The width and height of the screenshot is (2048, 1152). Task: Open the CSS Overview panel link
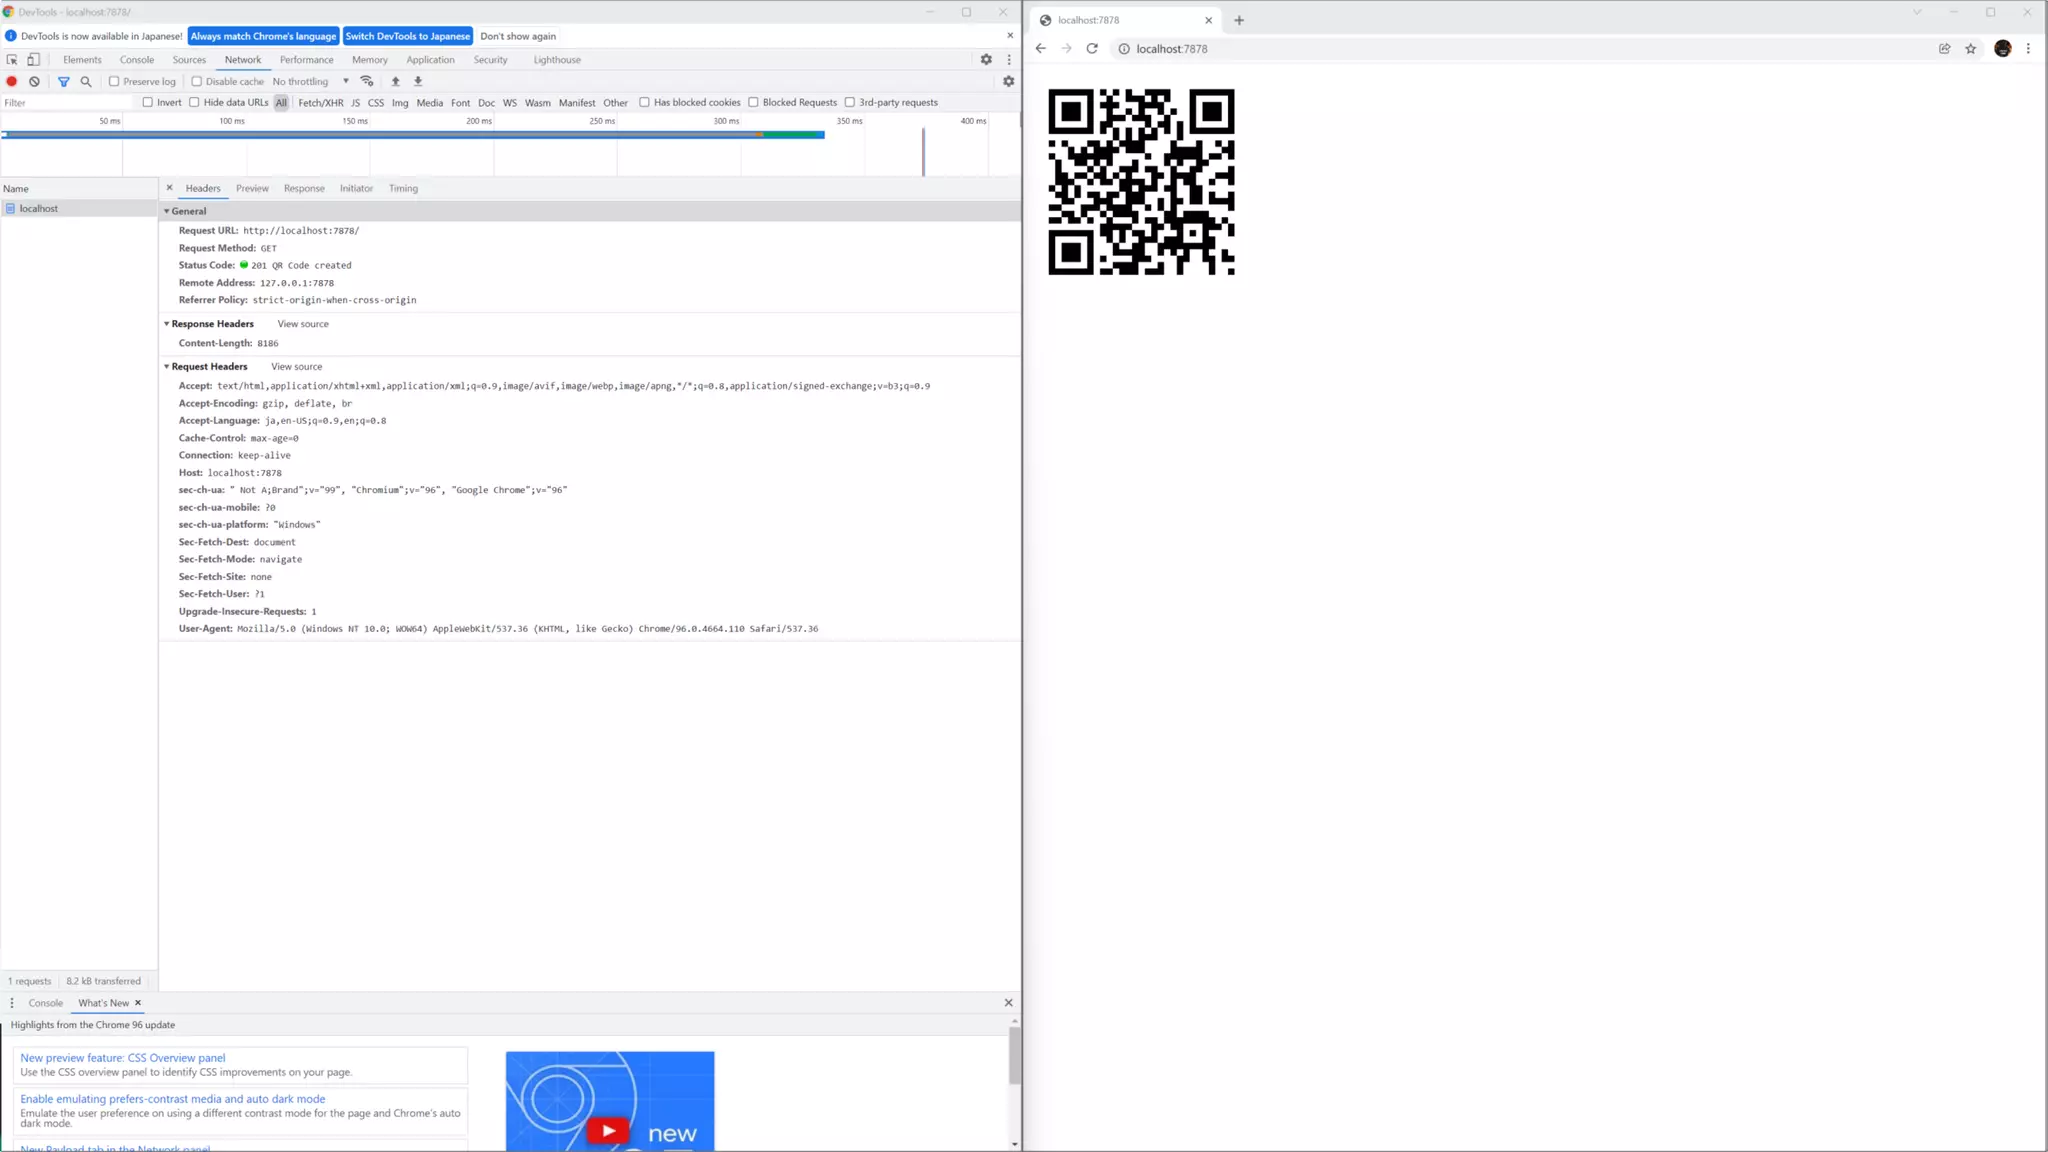pos(122,1057)
